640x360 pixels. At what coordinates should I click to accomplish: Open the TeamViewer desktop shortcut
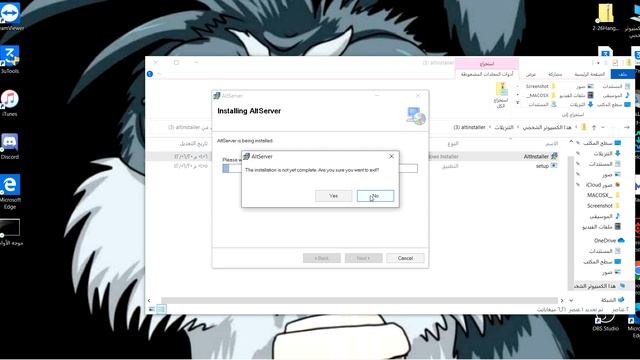[10, 16]
